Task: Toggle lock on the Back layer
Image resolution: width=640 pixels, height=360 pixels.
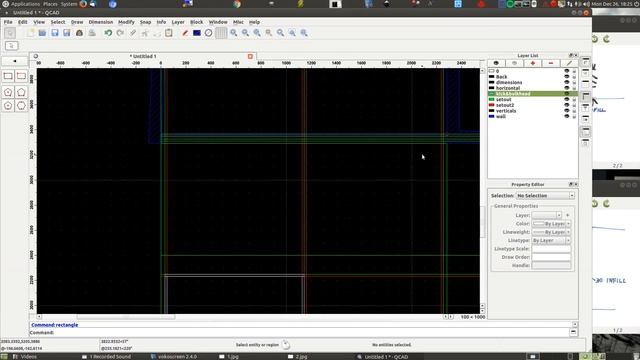Action: point(574,77)
